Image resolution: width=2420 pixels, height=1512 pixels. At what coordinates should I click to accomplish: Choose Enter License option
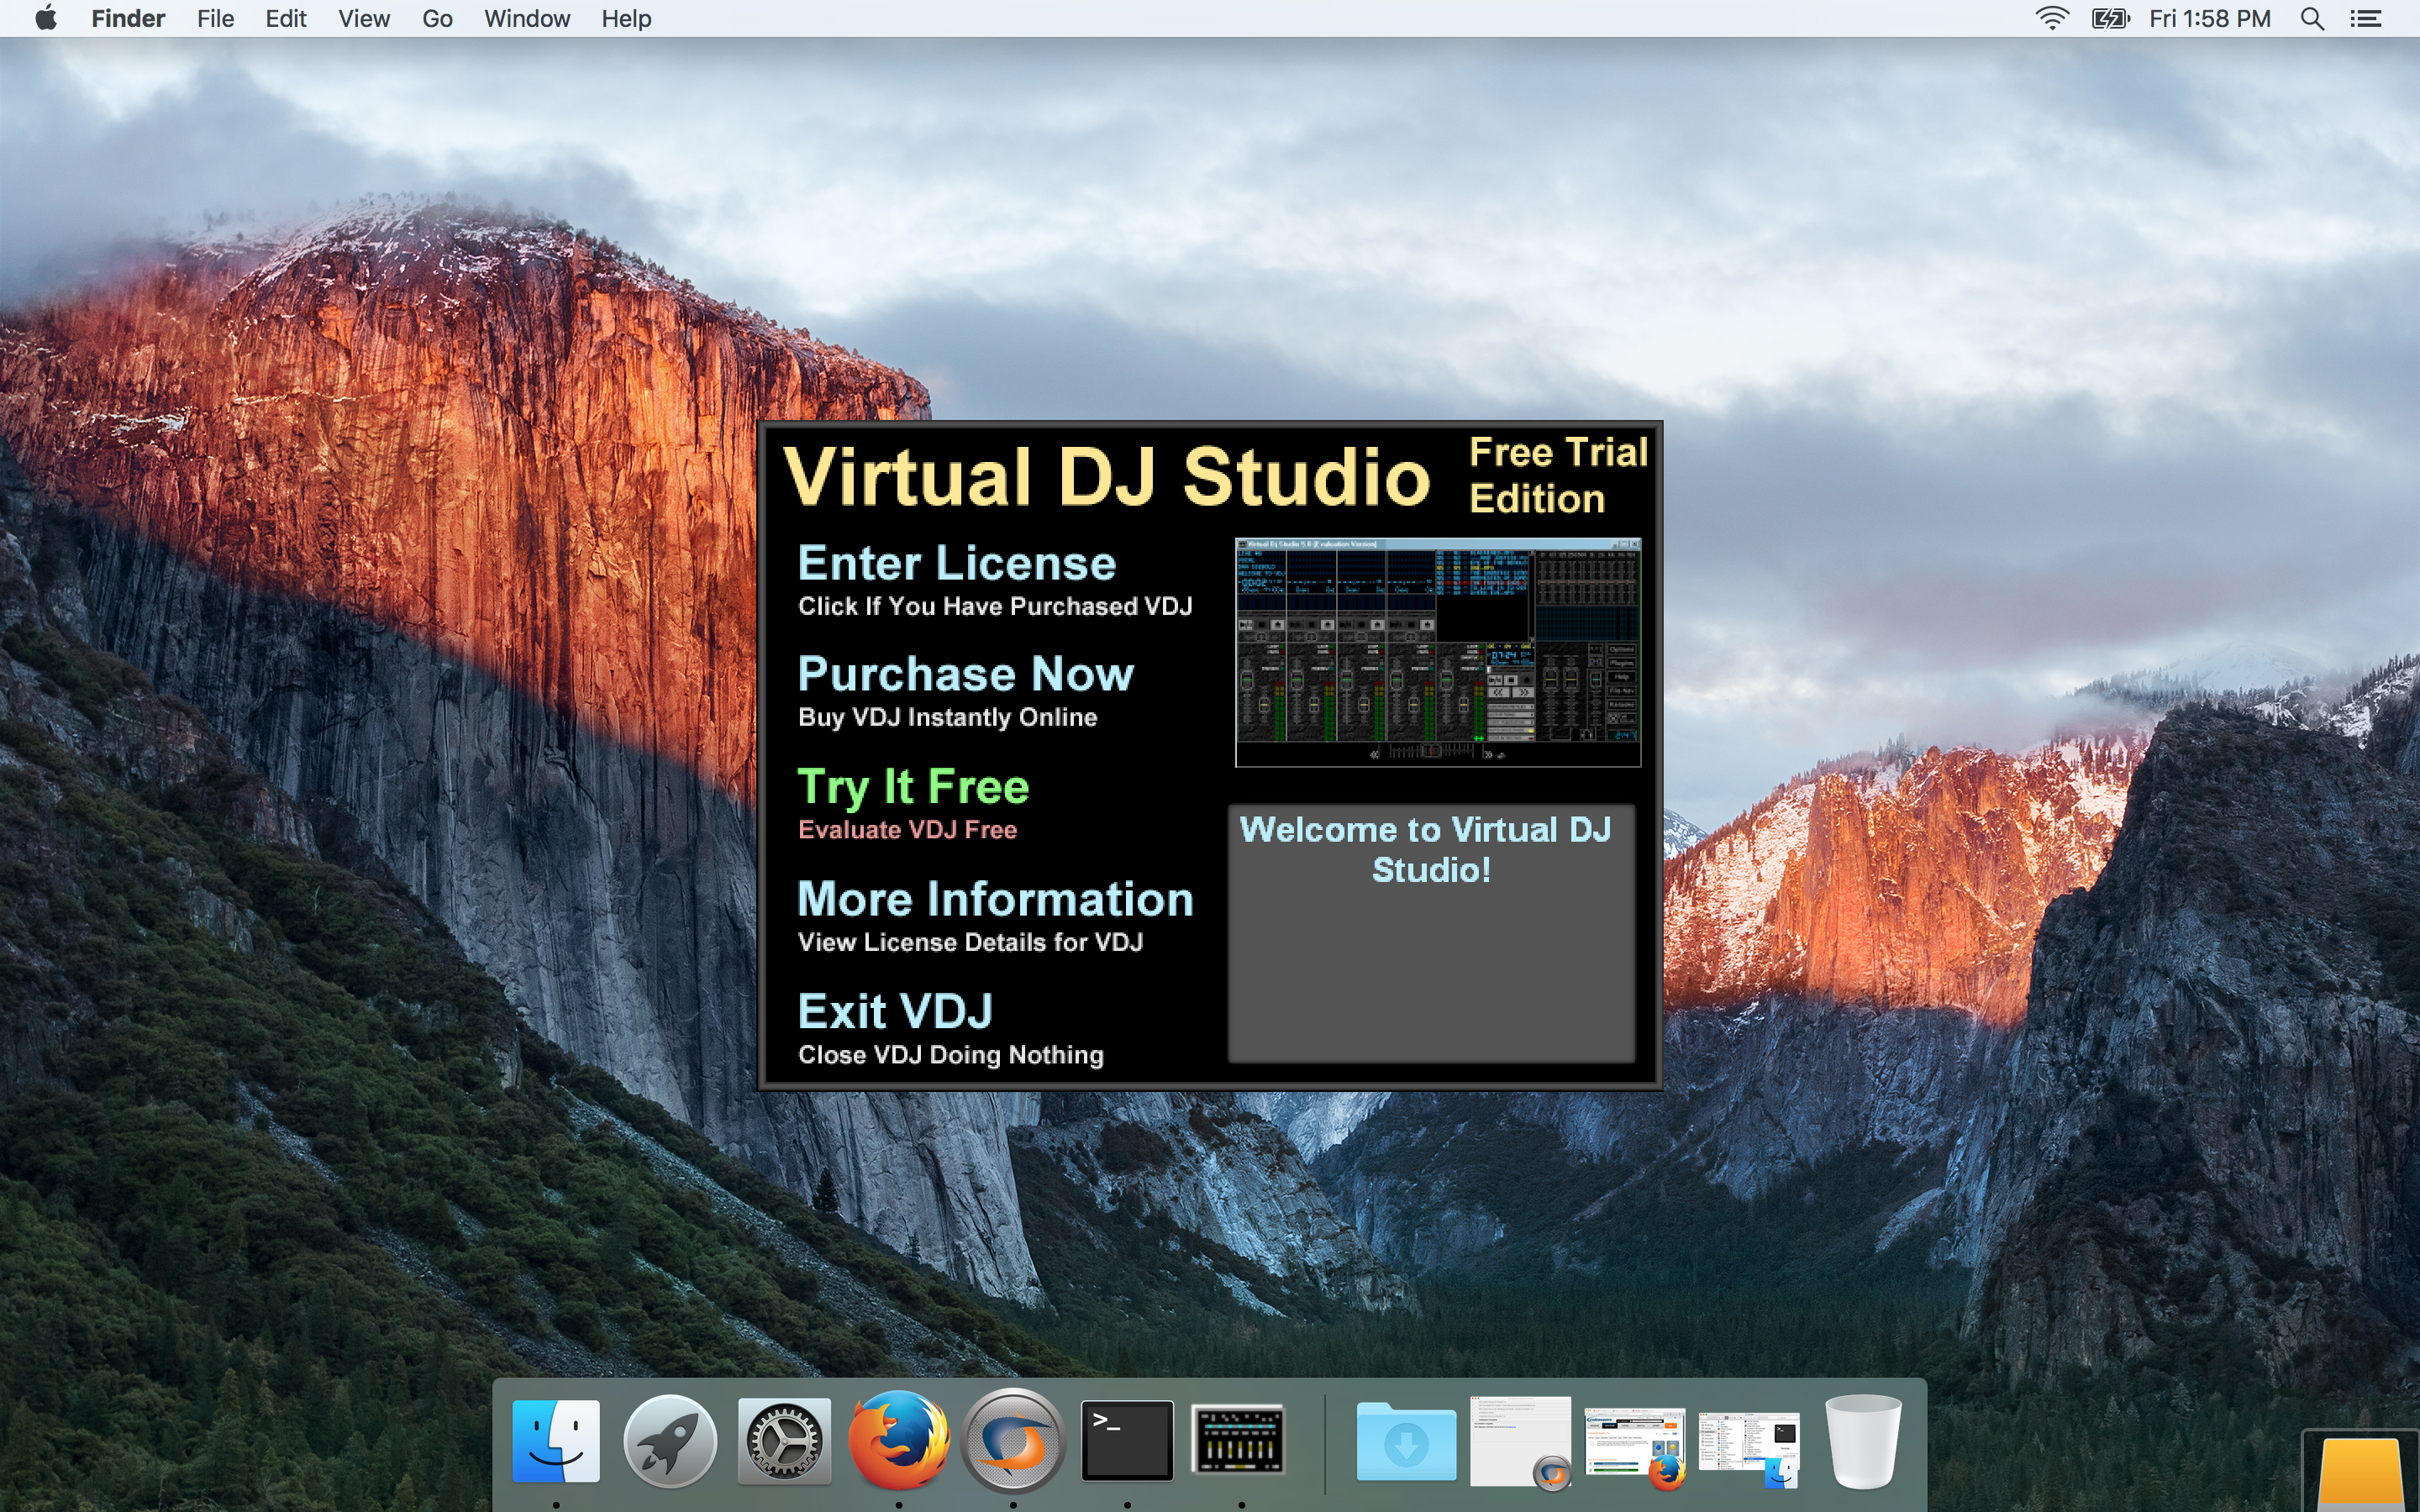994,581
